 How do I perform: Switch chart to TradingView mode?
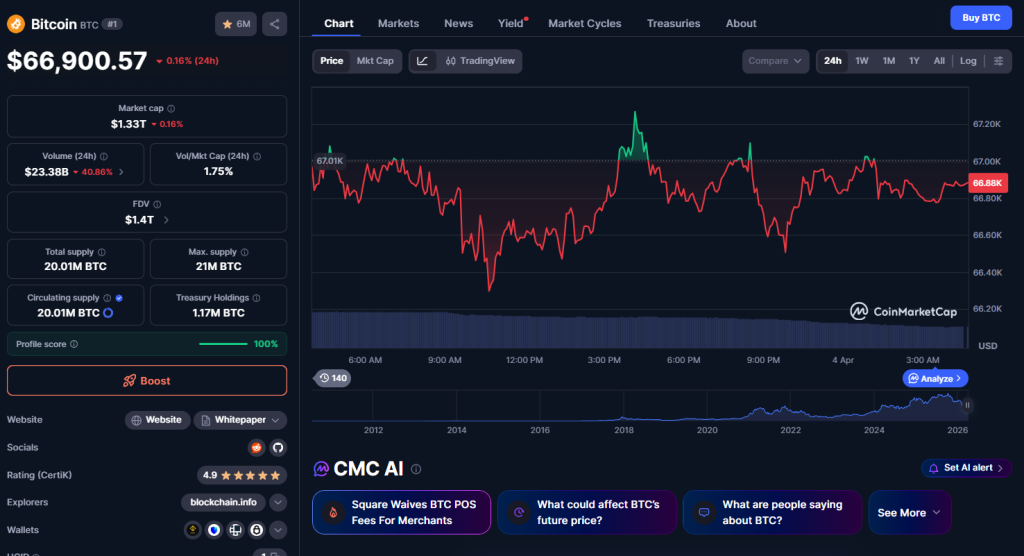(480, 61)
